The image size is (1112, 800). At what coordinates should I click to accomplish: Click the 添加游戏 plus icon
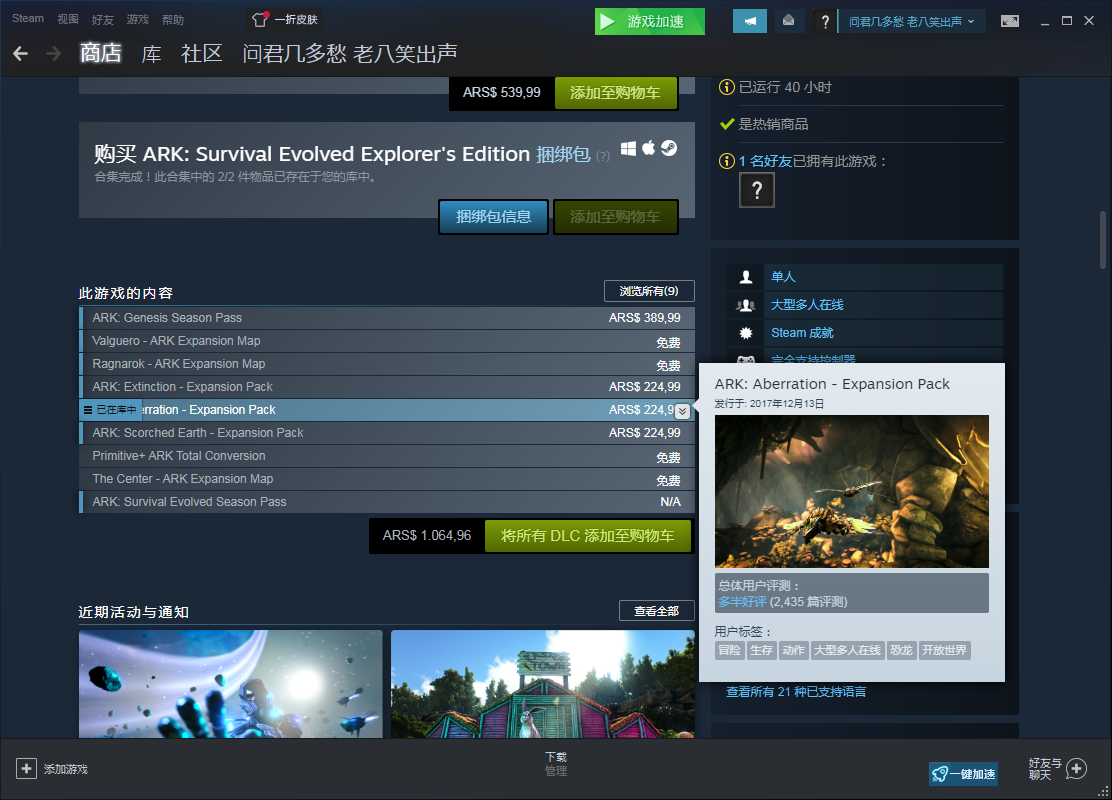[x=26, y=769]
